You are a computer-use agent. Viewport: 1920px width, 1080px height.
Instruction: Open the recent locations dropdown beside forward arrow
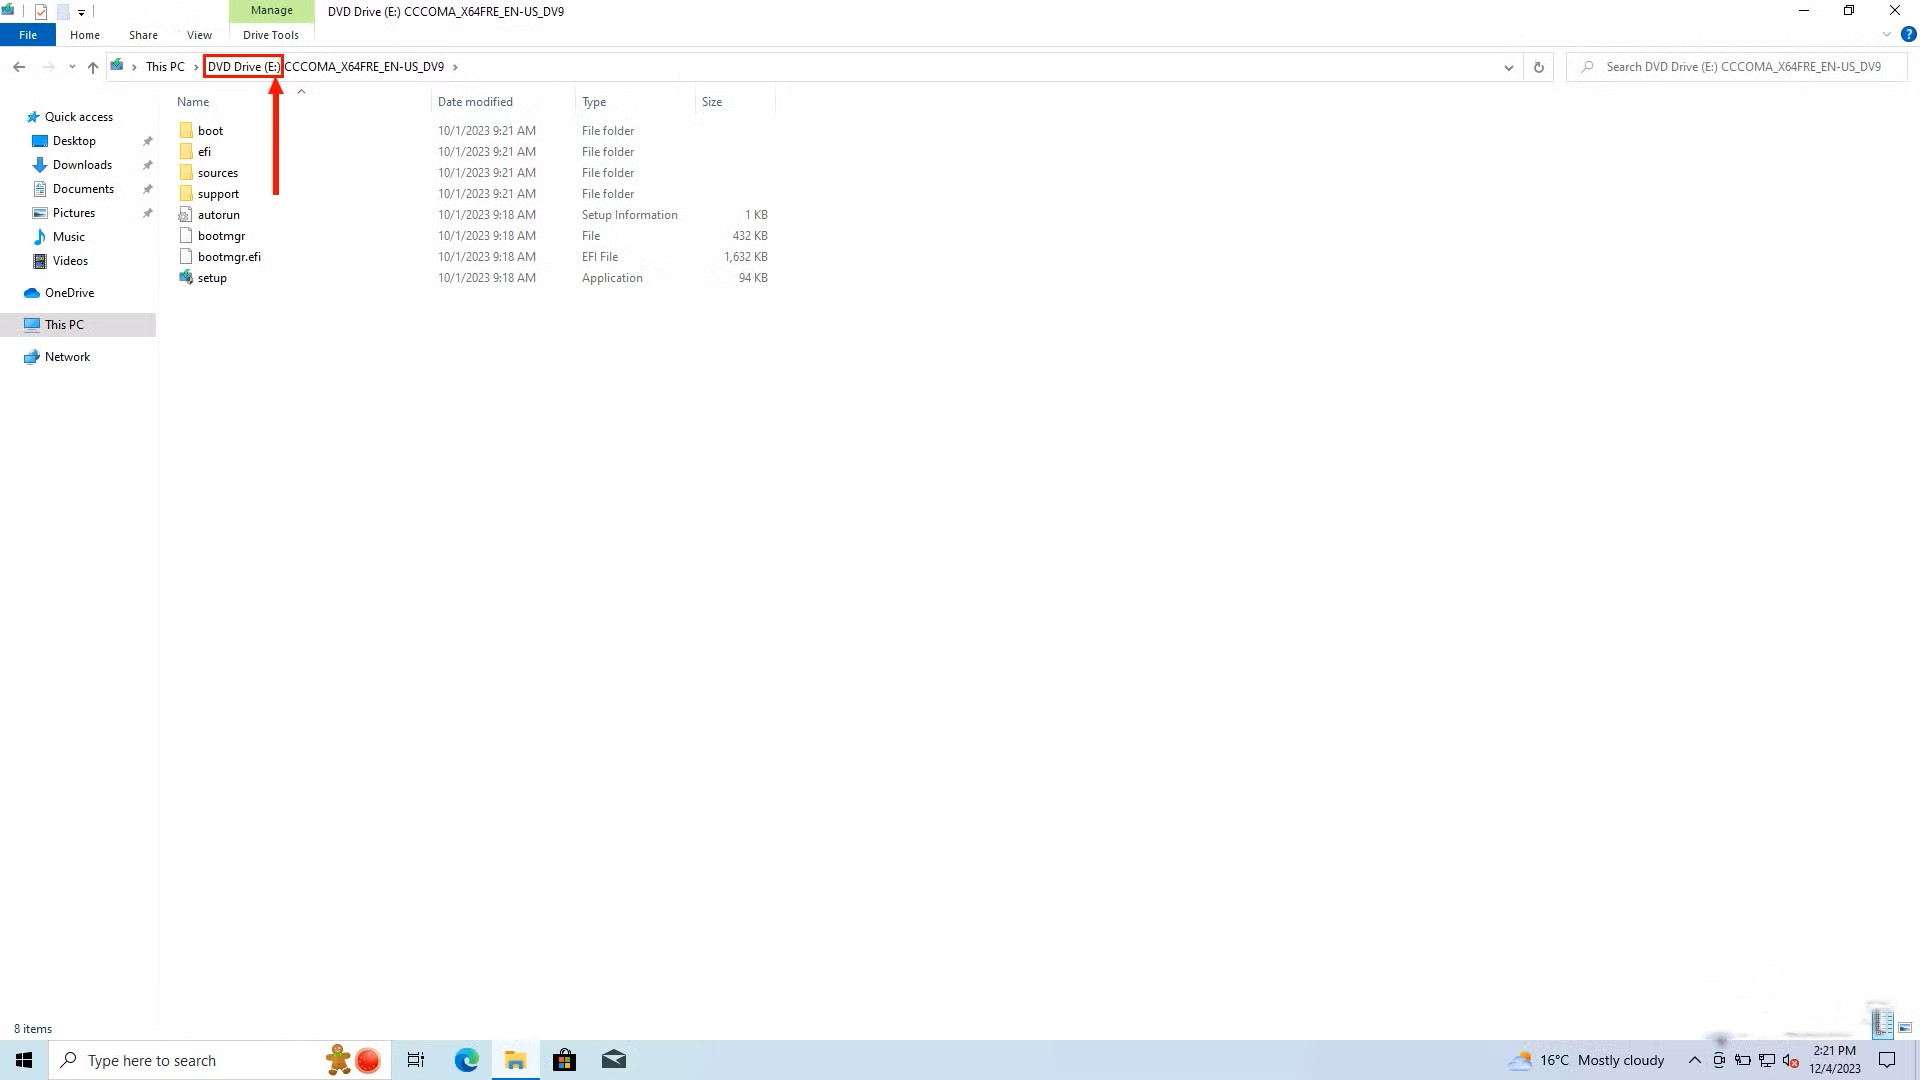pyautogui.click(x=71, y=67)
